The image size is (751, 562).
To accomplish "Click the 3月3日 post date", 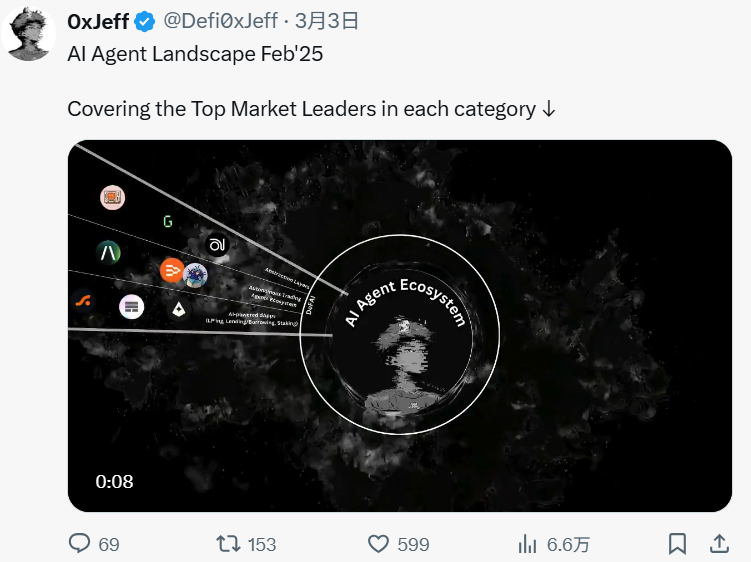I will 327,21.
